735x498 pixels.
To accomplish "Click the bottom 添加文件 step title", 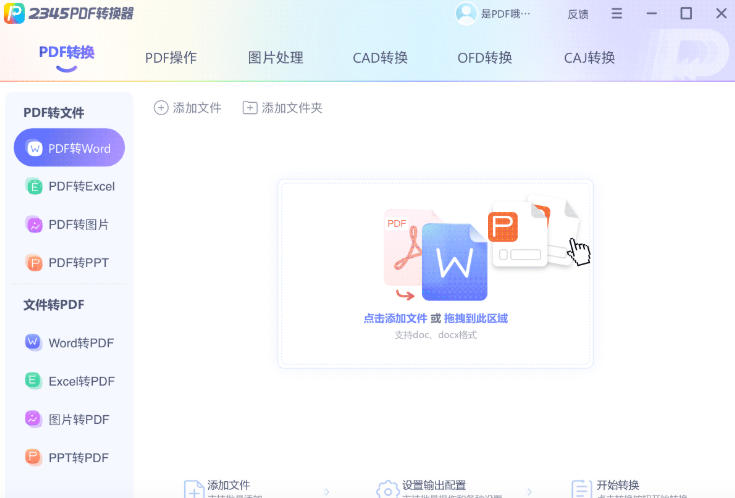I will pyautogui.click(x=229, y=485).
